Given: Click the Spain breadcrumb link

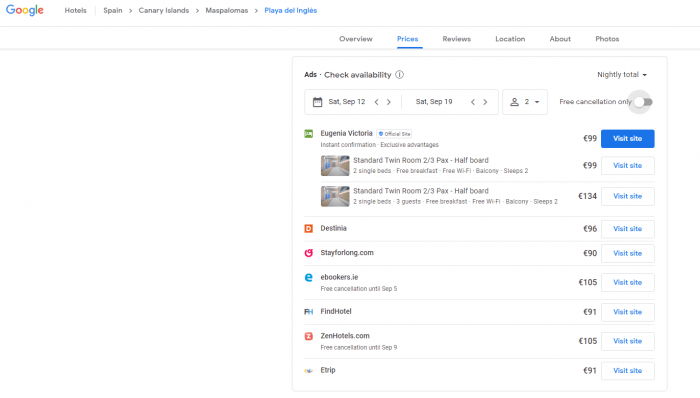Looking at the screenshot, I should coord(113,10).
